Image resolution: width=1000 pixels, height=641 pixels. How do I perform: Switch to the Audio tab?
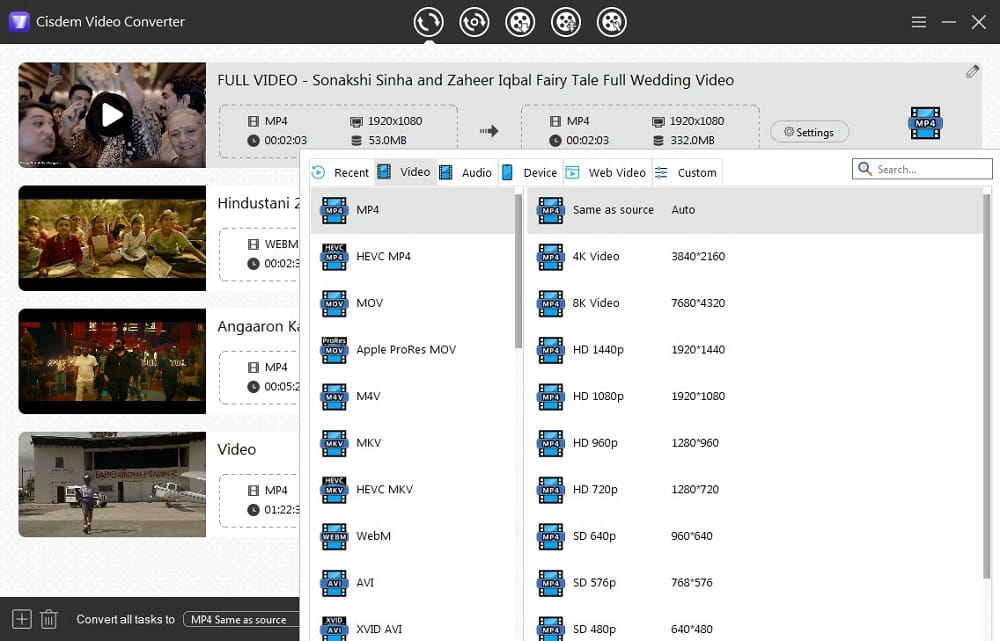(466, 172)
